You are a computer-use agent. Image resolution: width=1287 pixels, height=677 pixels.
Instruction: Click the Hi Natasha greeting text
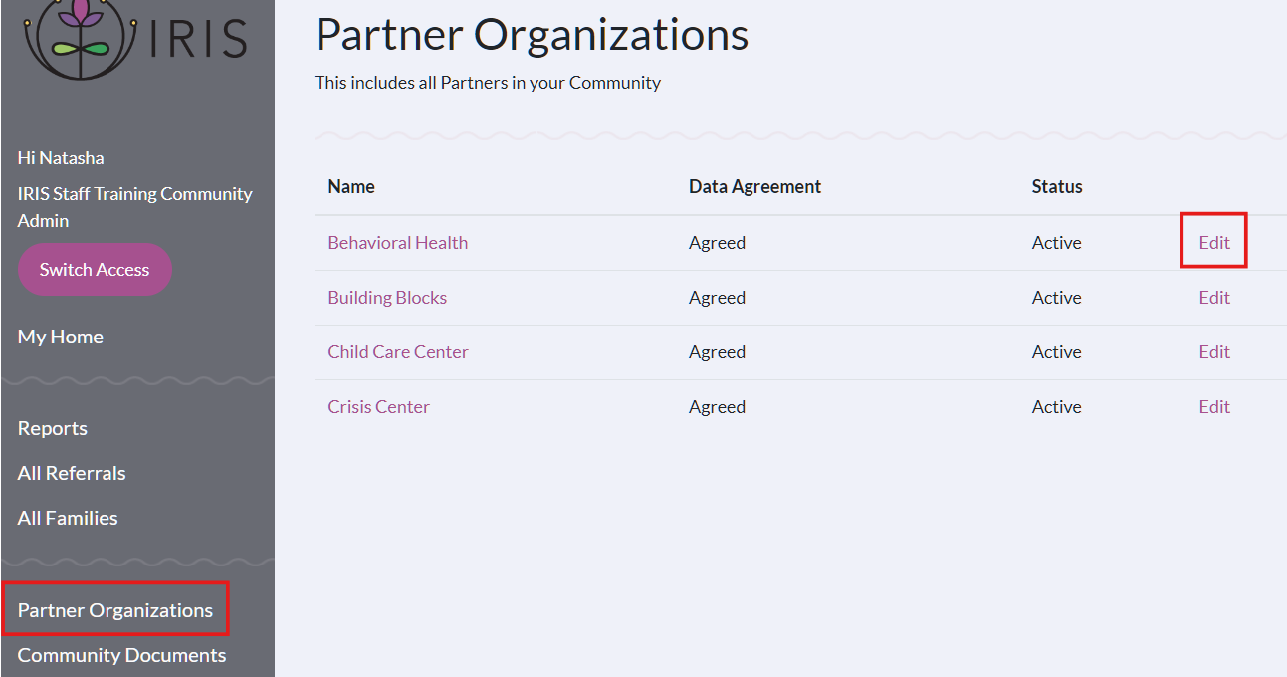coord(61,158)
